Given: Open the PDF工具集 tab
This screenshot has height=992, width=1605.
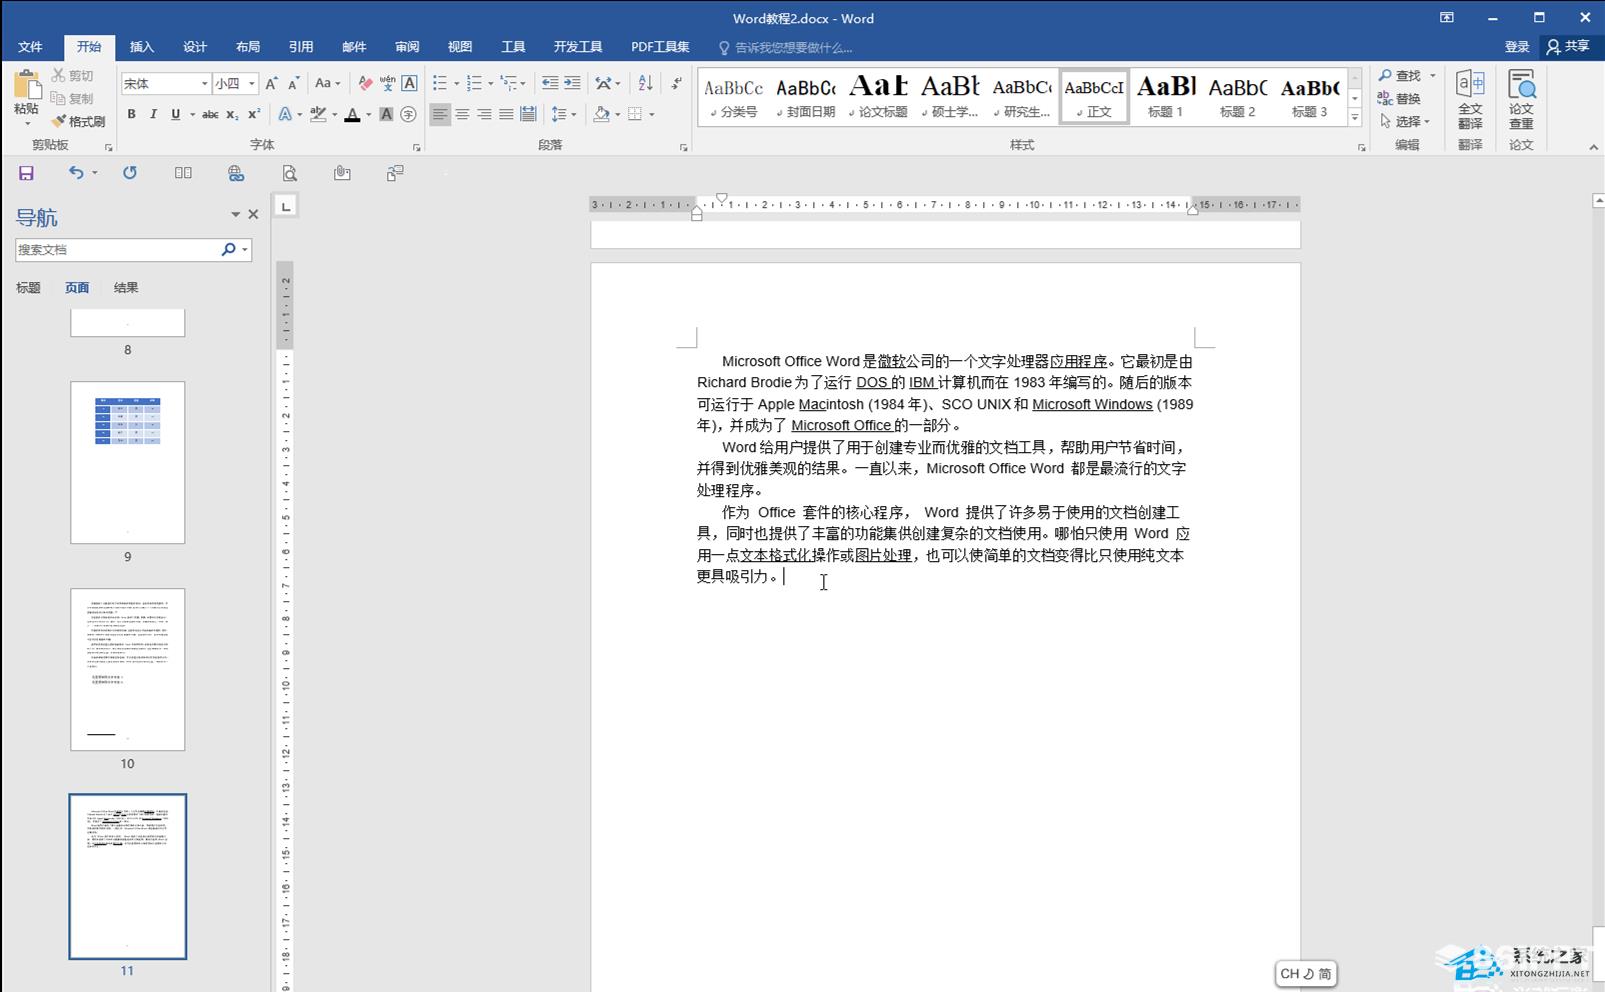Looking at the screenshot, I should pyautogui.click(x=660, y=47).
